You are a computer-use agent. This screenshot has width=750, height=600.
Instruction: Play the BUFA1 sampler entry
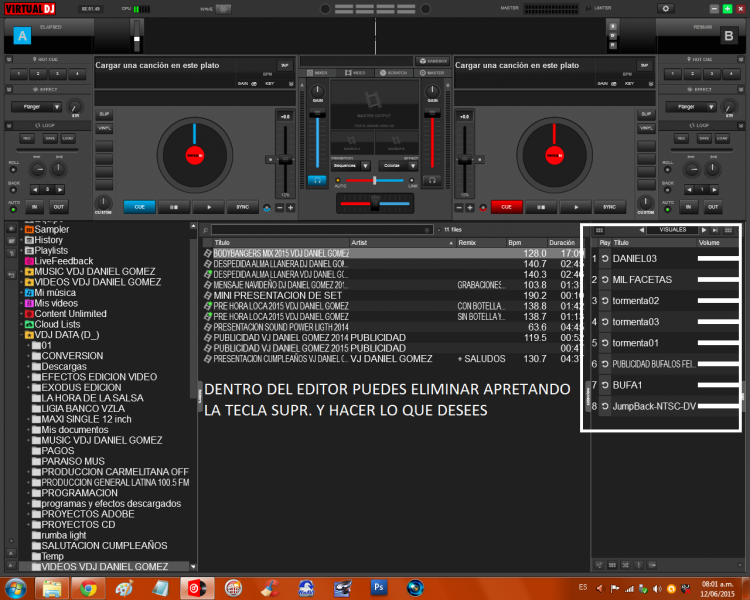point(605,385)
